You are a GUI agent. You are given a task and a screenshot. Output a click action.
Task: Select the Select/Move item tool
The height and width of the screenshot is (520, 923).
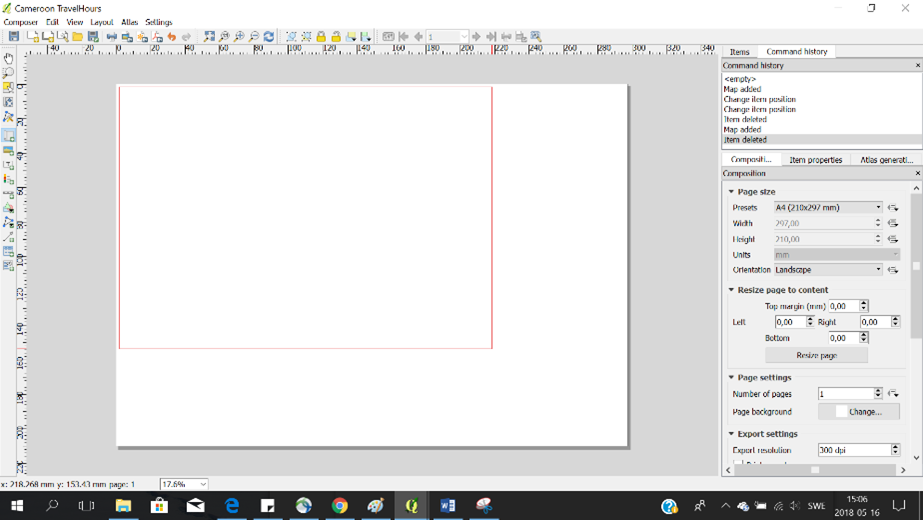point(8,88)
